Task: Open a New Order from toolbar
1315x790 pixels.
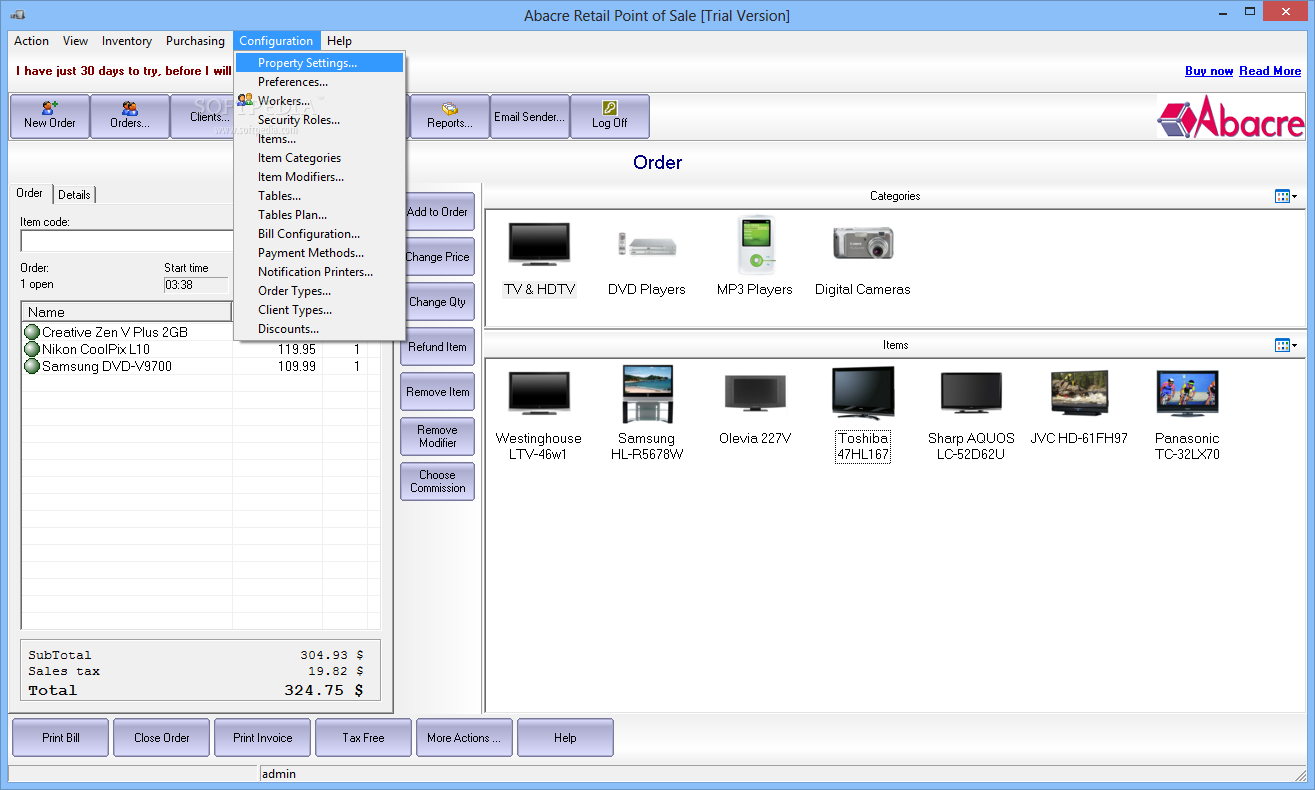Action: pos(50,116)
